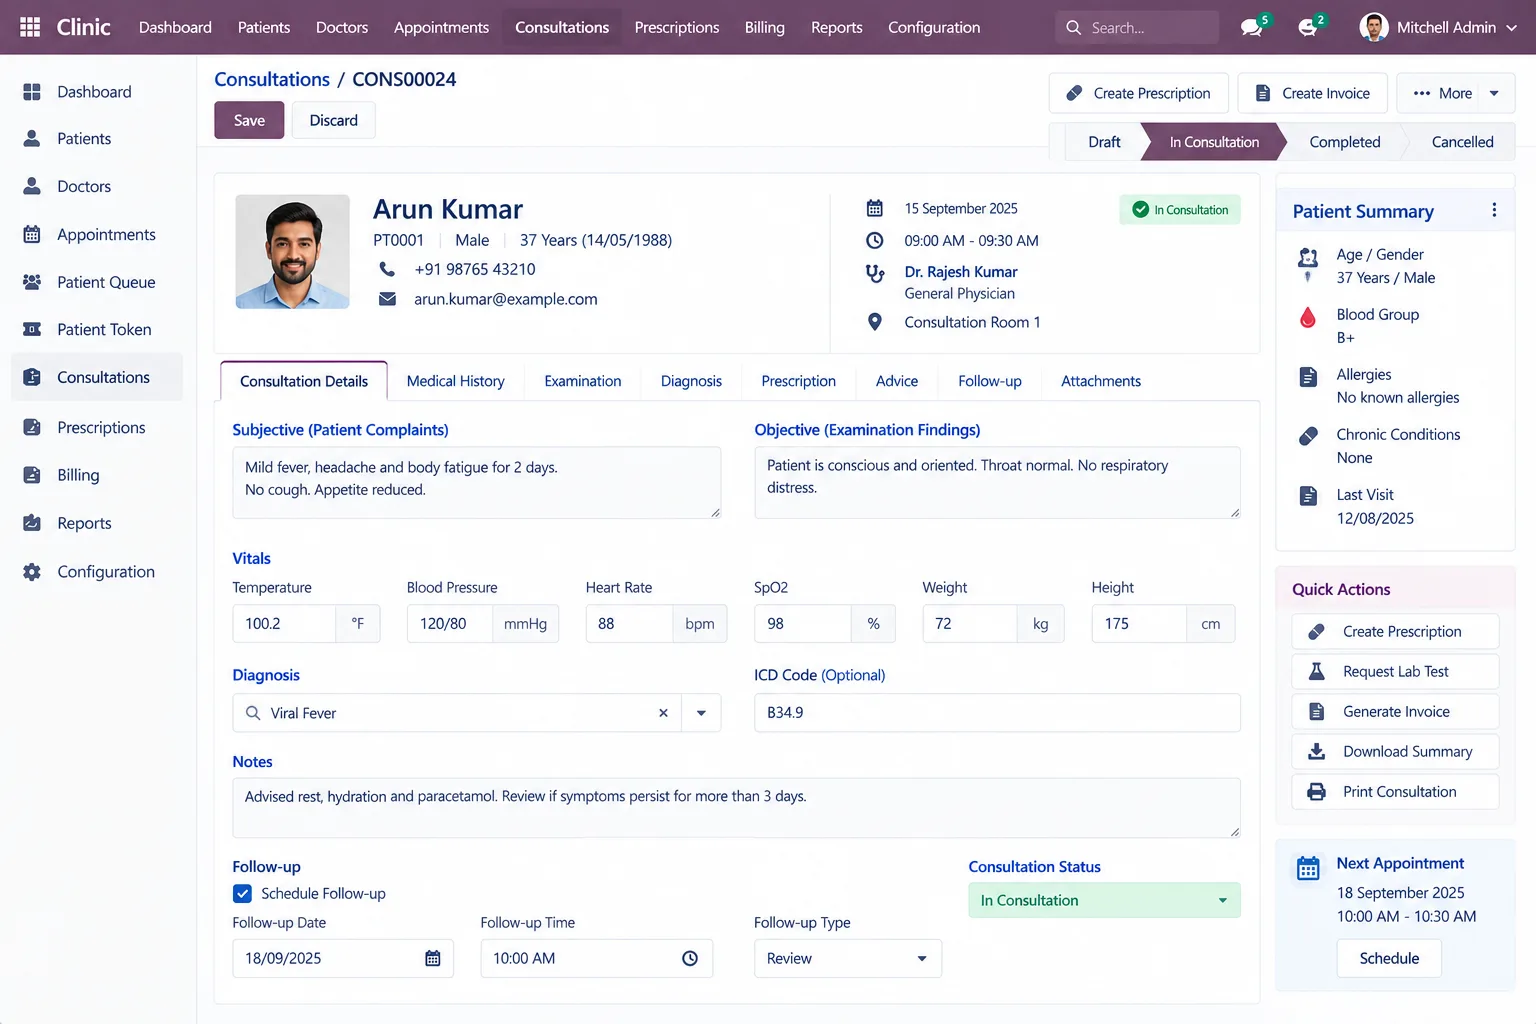Open Patient Summary three-dot options menu
Viewport: 1536px width, 1024px height.
pyautogui.click(x=1494, y=210)
